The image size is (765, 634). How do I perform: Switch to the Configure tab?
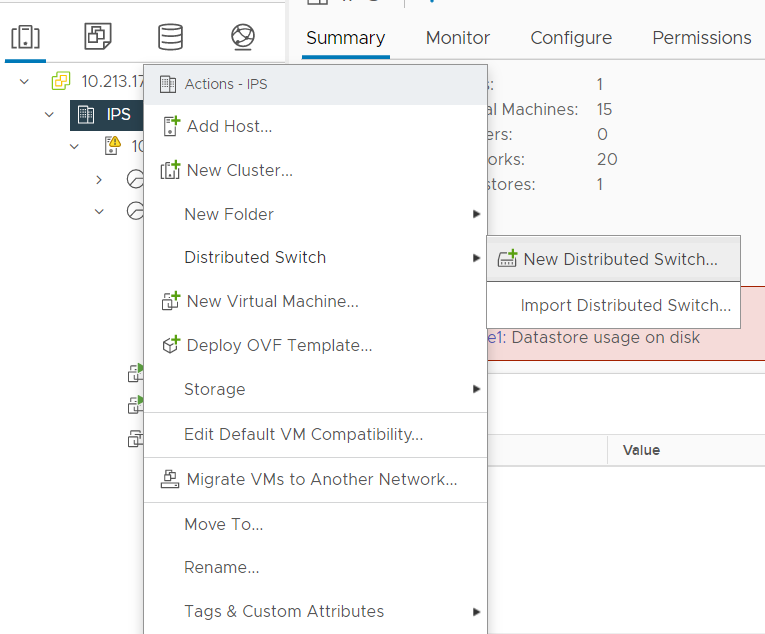pos(571,38)
